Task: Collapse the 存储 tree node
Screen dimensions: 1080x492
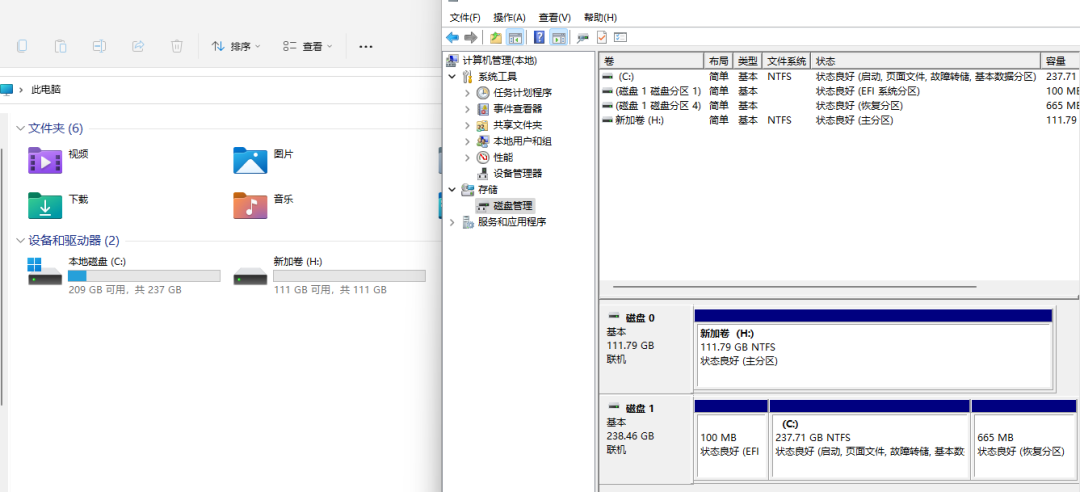Action: click(452, 189)
